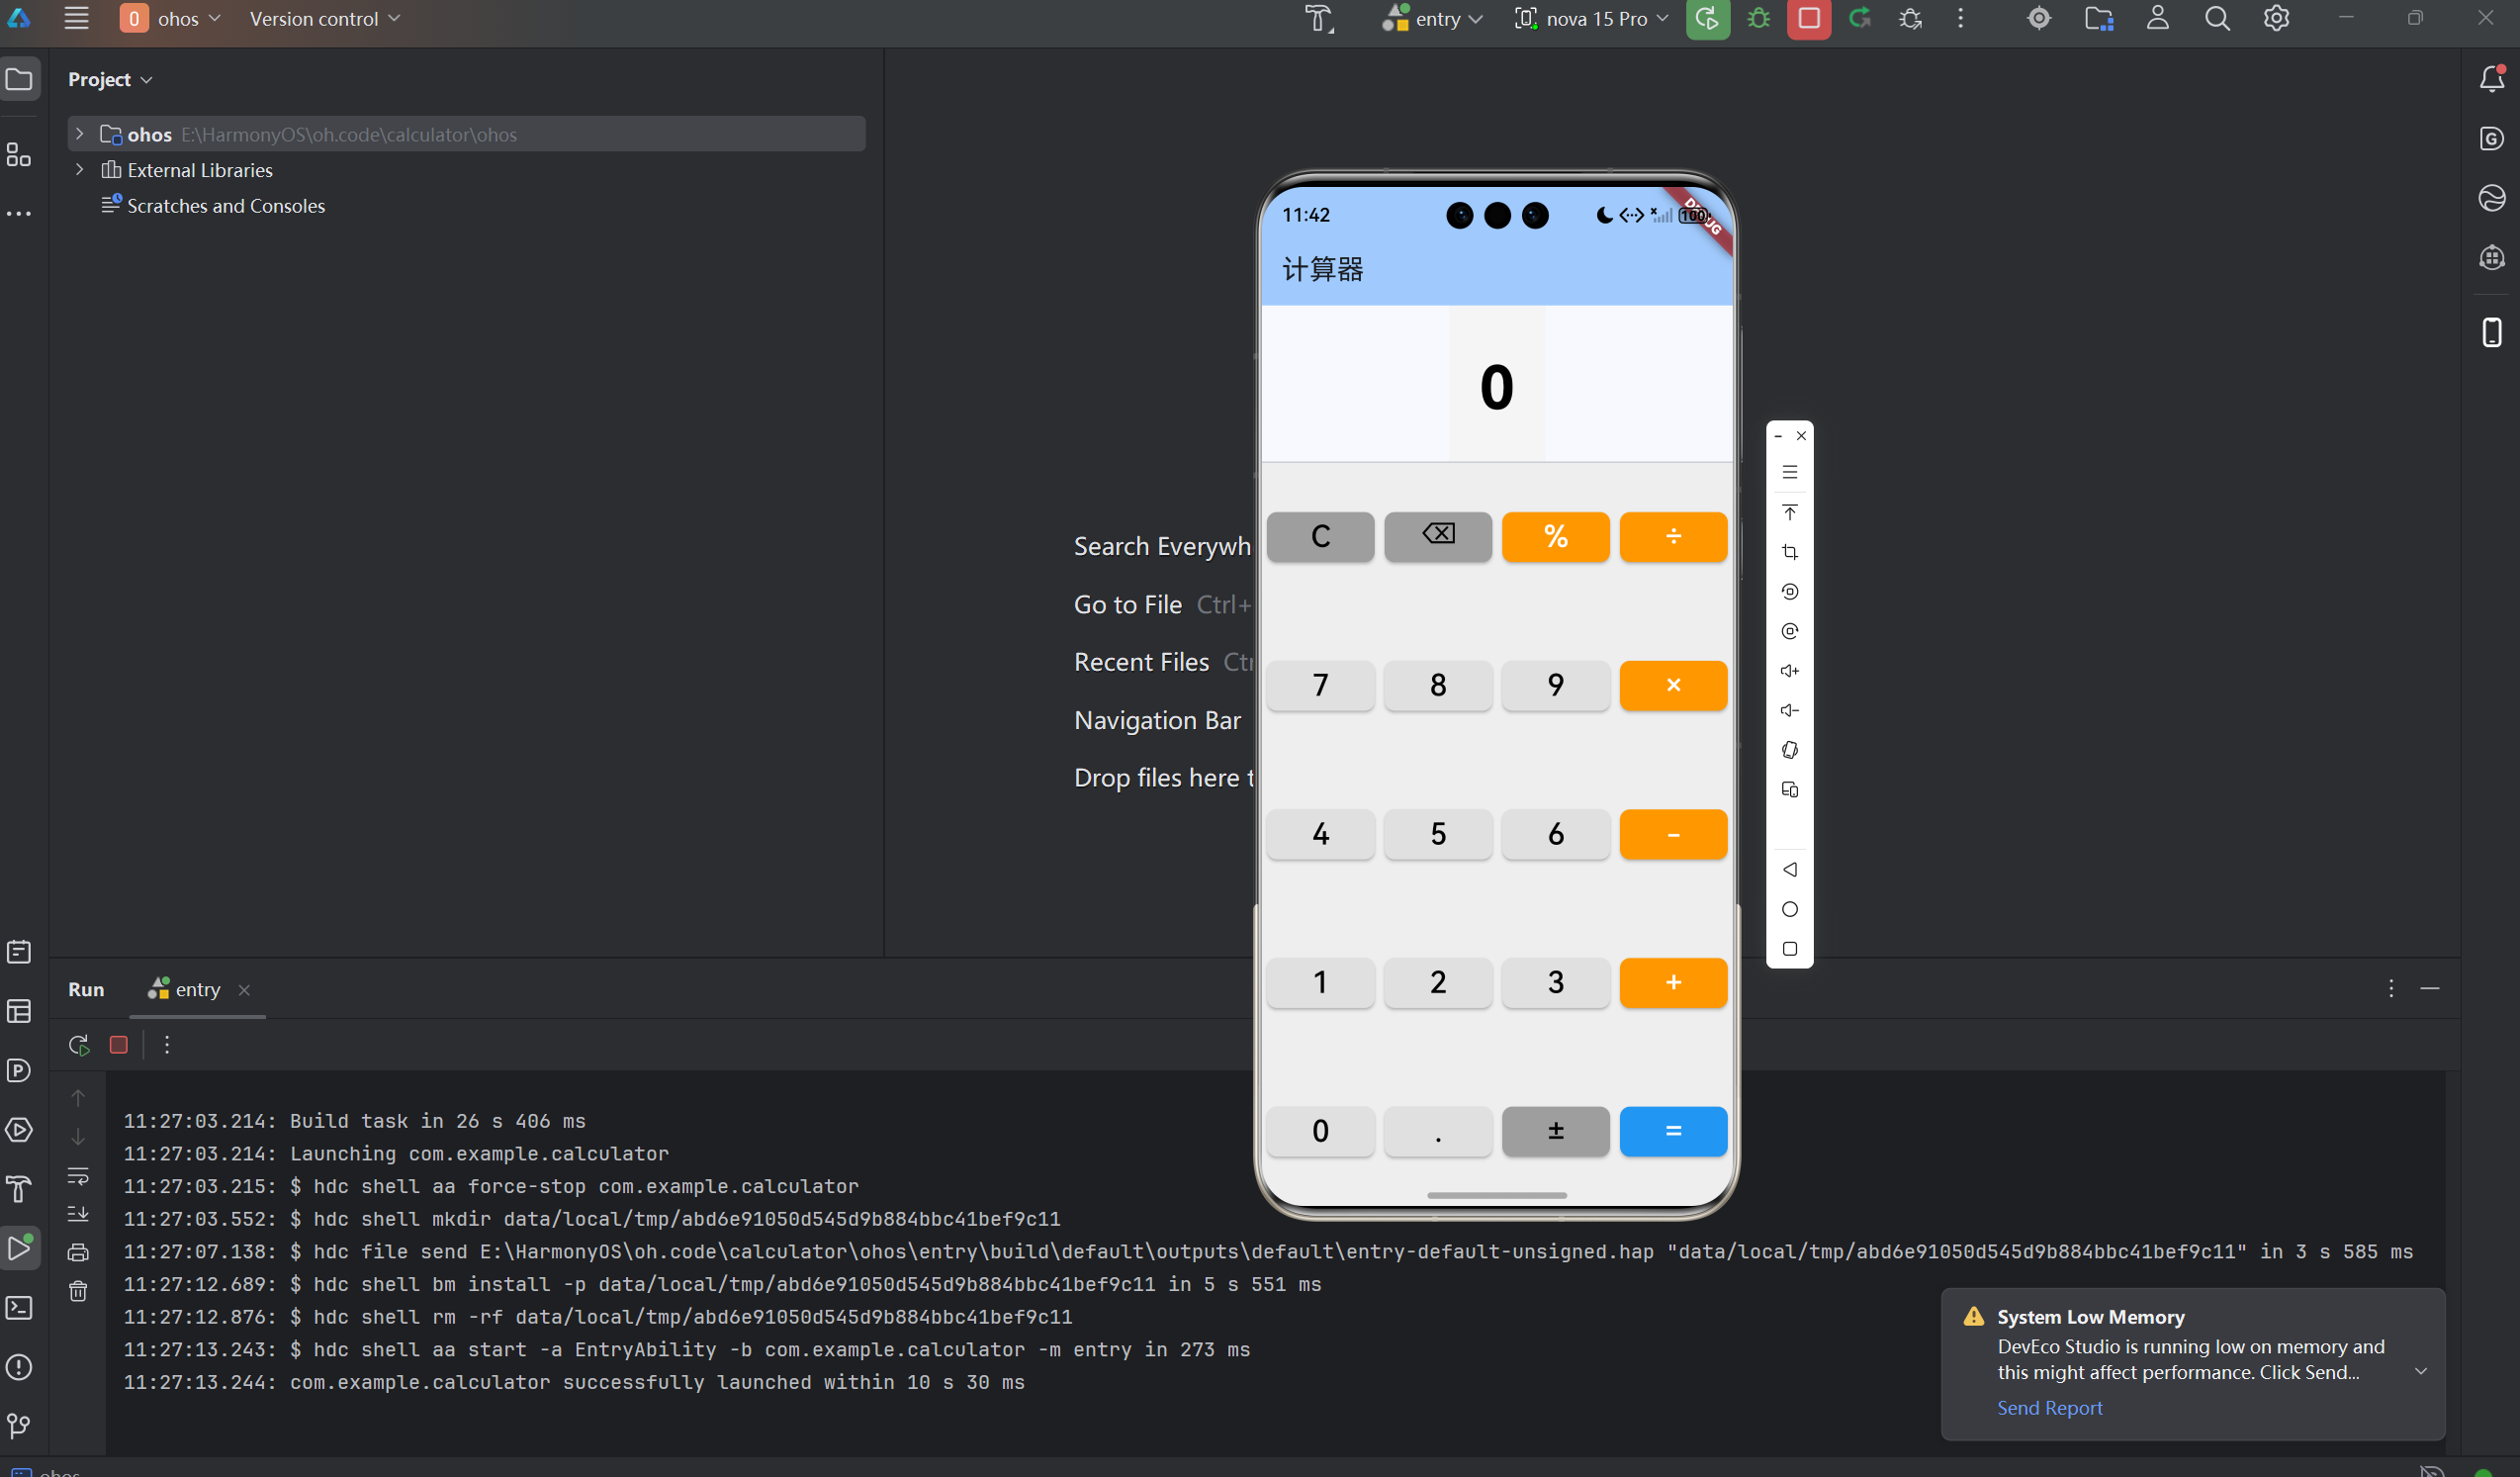Open the Notifications bell icon
This screenshot has width=2520, height=1477.
(x=2491, y=79)
